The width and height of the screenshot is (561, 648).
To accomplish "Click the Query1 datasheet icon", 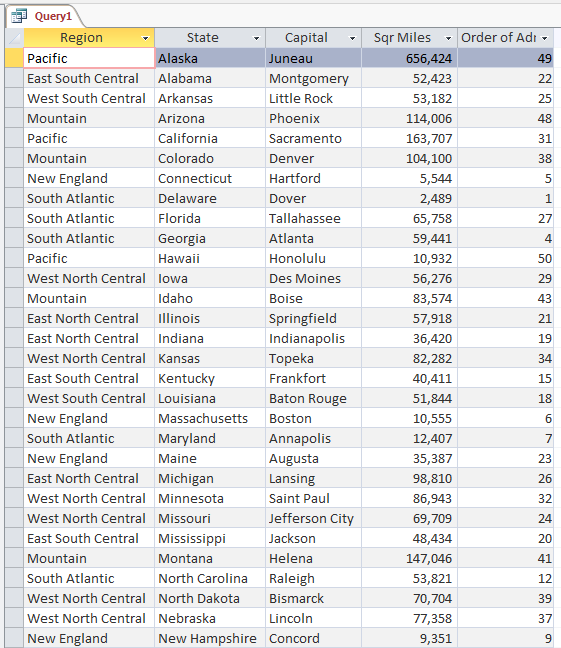I will pos(19,16).
